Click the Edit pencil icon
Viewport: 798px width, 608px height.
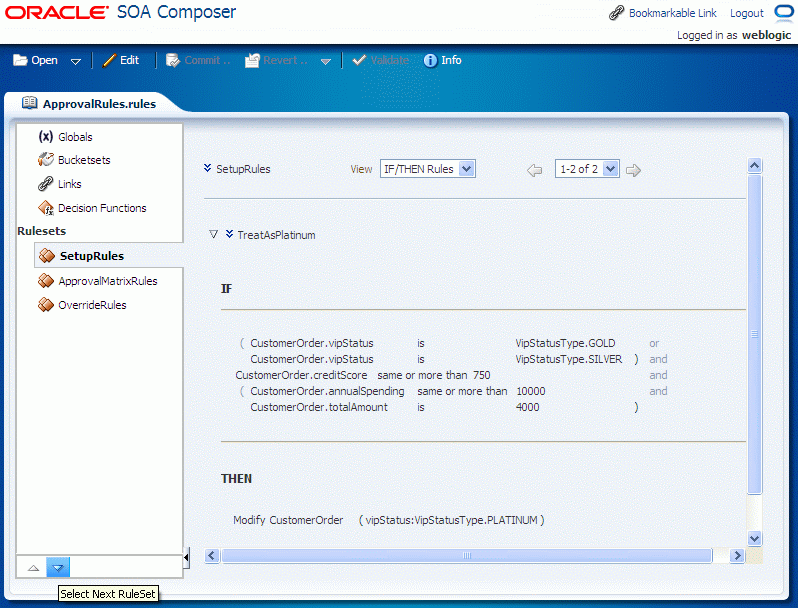[x=109, y=61]
